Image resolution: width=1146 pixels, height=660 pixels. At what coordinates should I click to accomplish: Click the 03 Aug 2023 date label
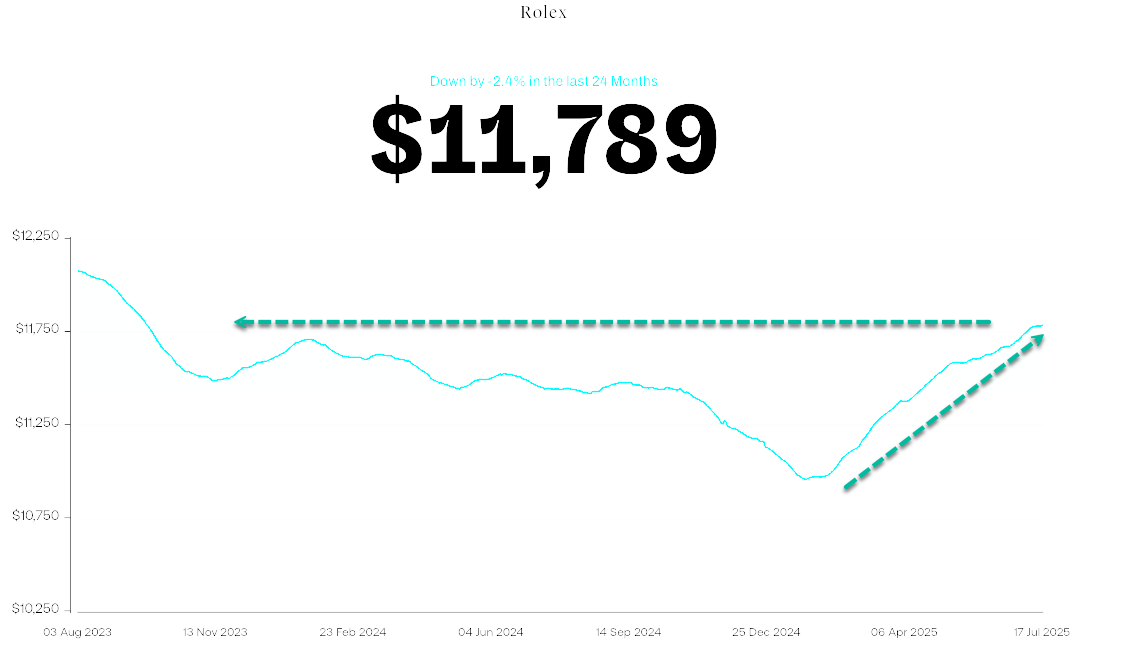point(77,632)
